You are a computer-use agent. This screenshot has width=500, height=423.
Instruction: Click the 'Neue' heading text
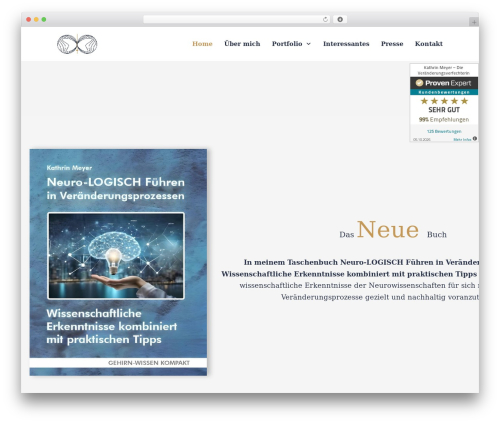coord(388,230)
